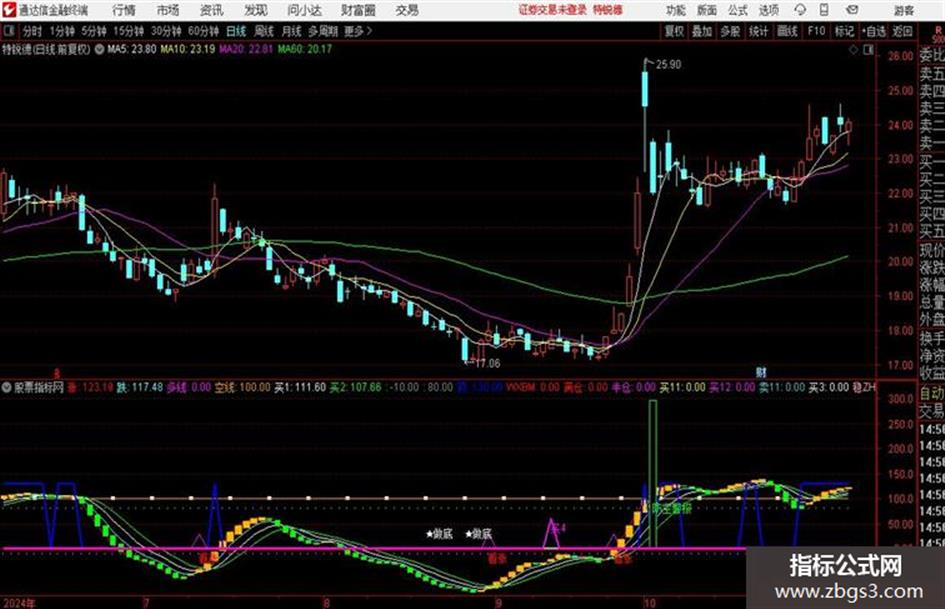Expand the round arrow before 股票指标网 indicator
The height and width of the screenshot is (609, 945).
pos(7,387)
